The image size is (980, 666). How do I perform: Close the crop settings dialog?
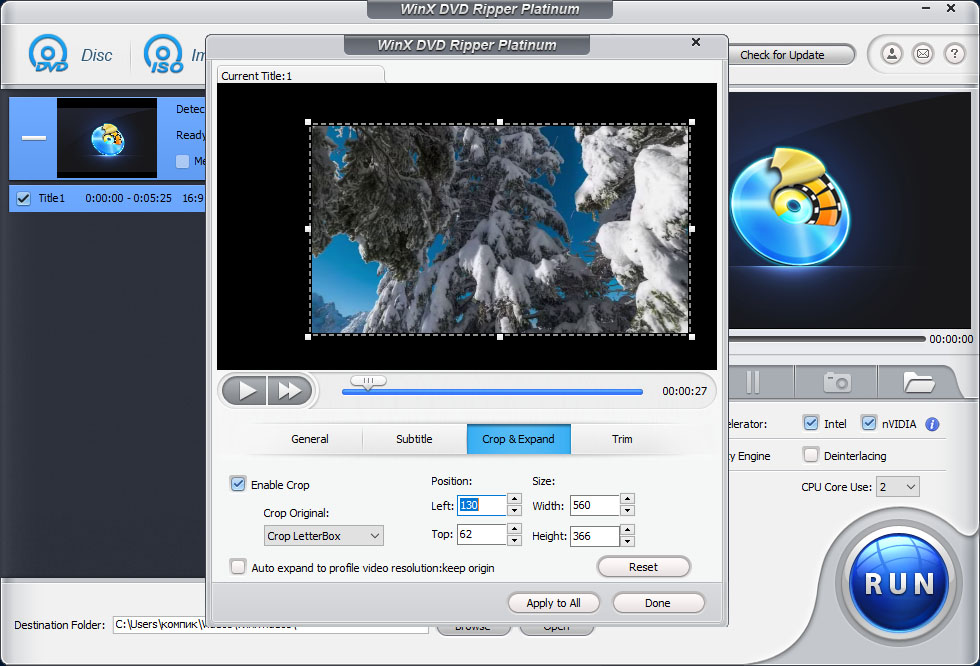(x=696, y=42)
